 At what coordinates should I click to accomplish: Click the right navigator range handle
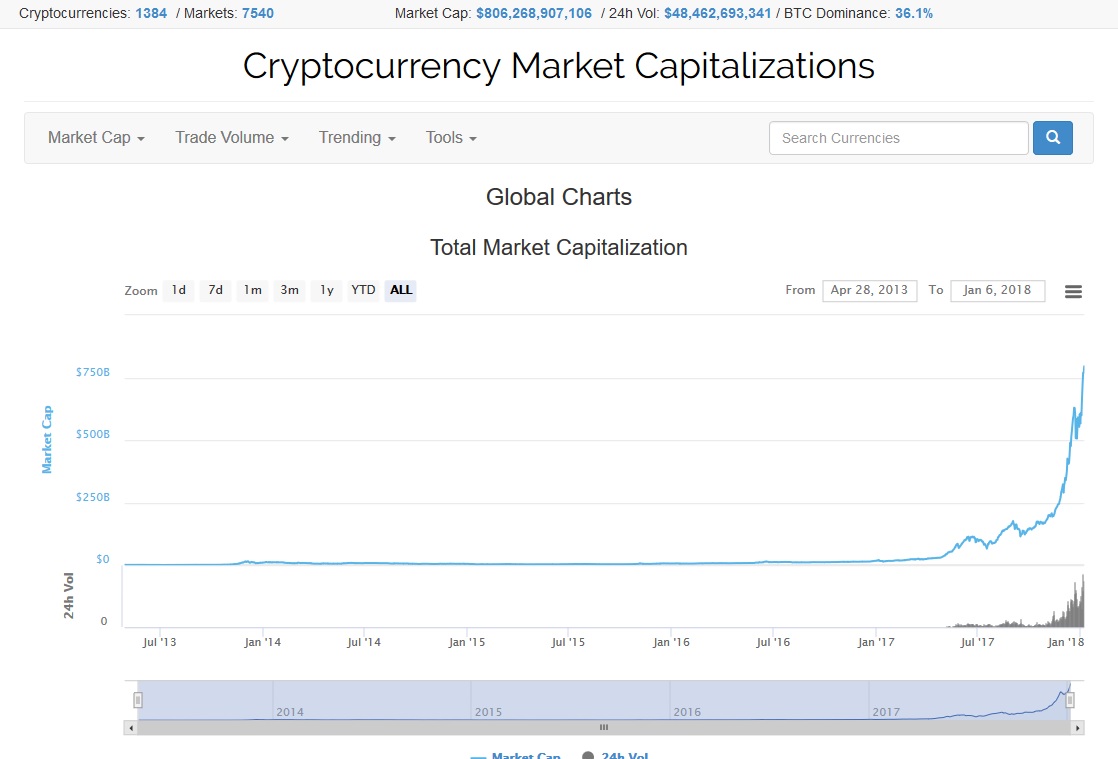click(x=1070, y=700)
